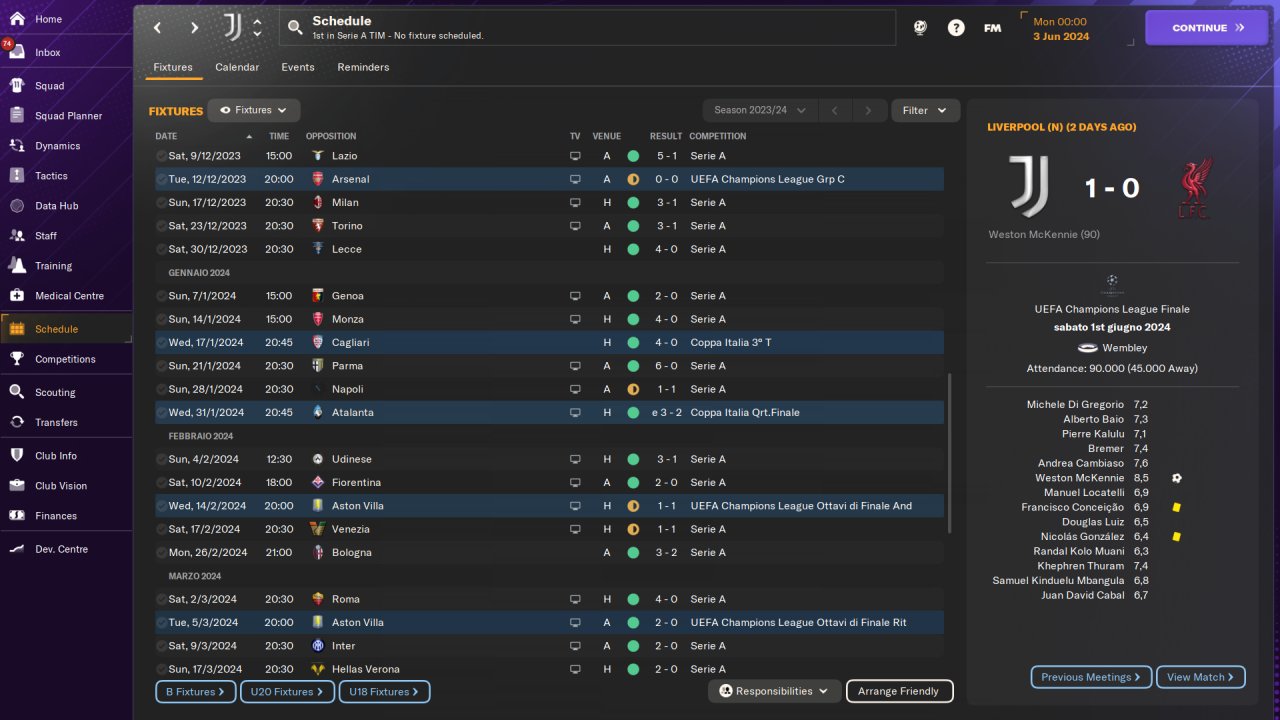Click the orange draw dot on the Napoli row

pos(633,389)
